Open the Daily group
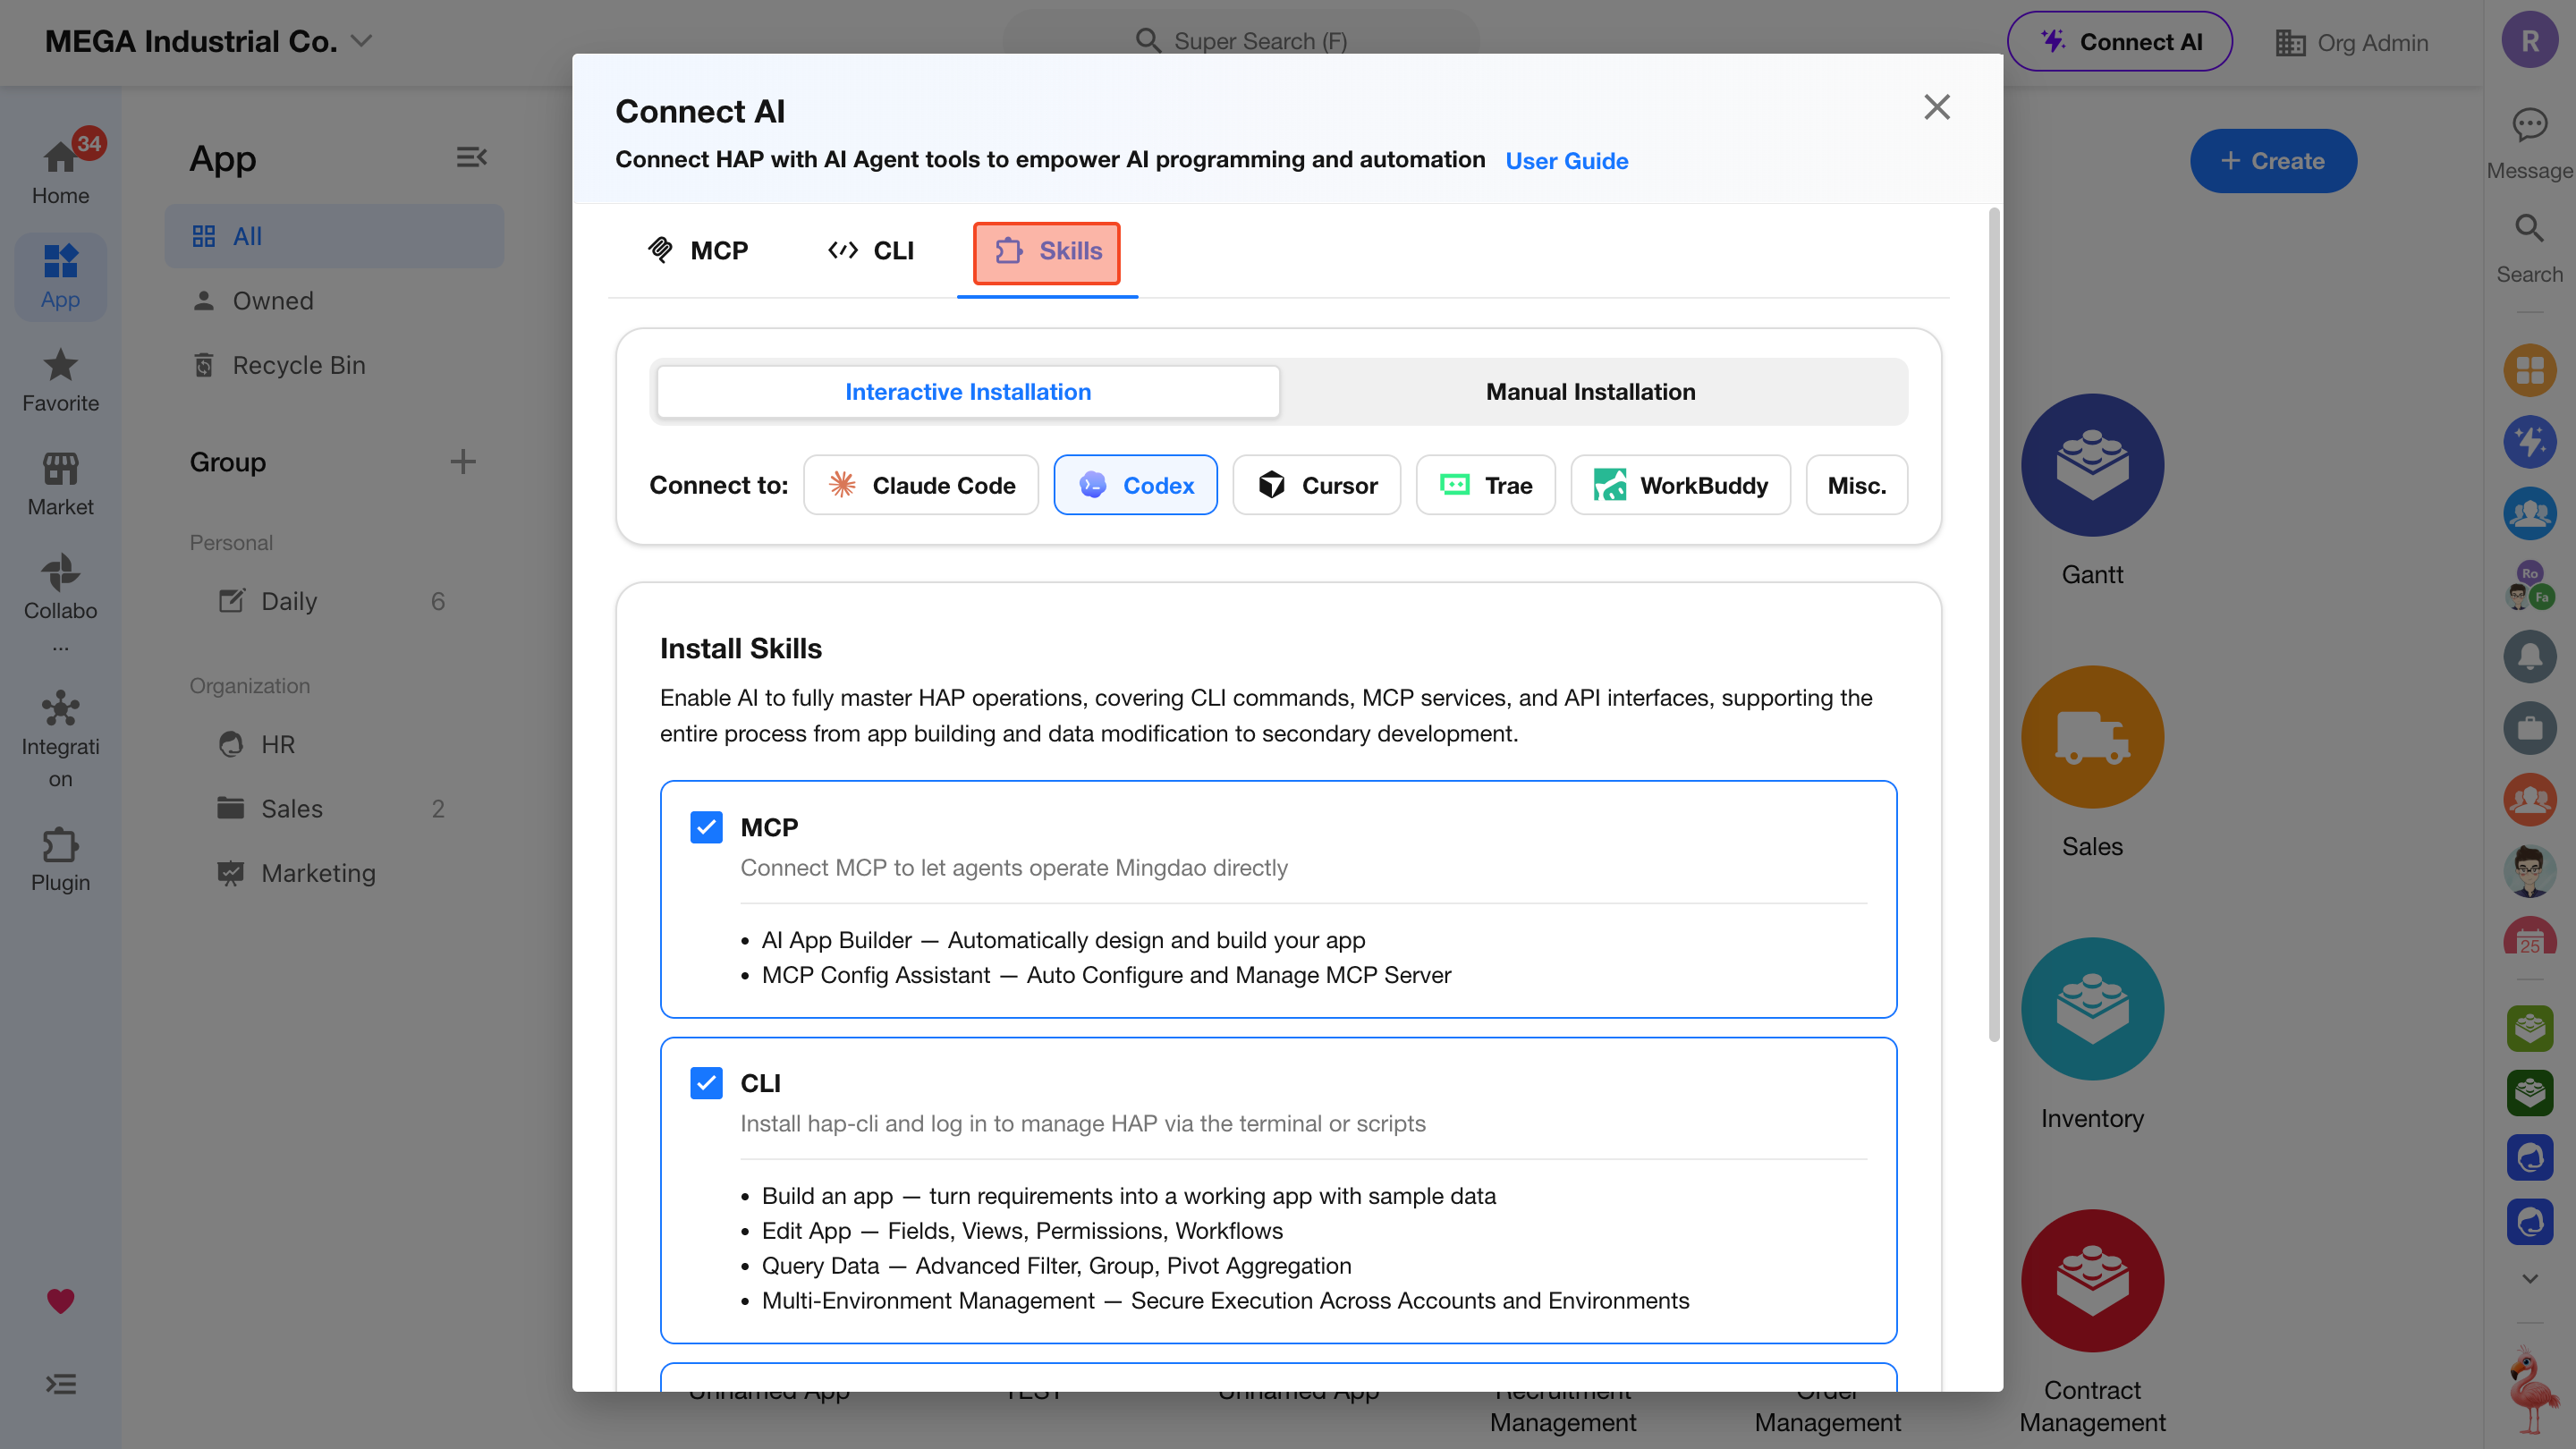2576x1449 pixels. coord(334,601)
